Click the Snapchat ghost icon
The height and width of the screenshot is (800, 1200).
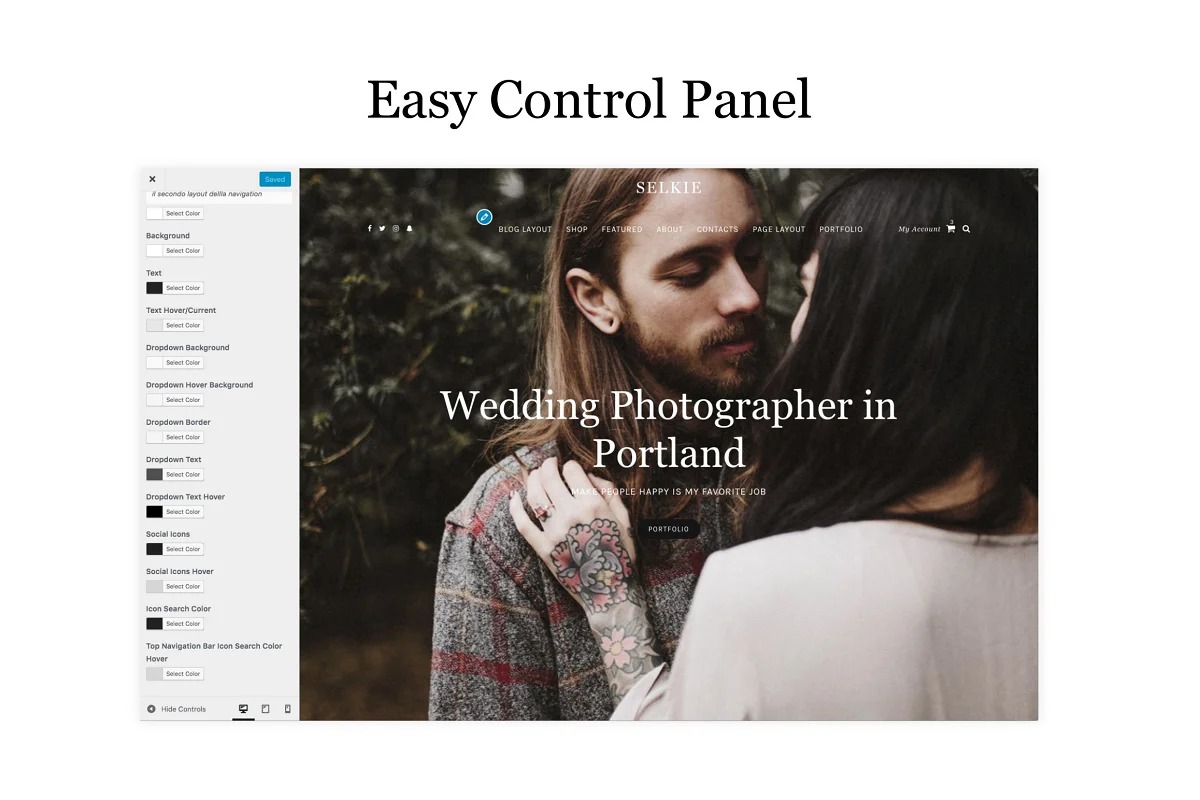(x=409, y=229)
